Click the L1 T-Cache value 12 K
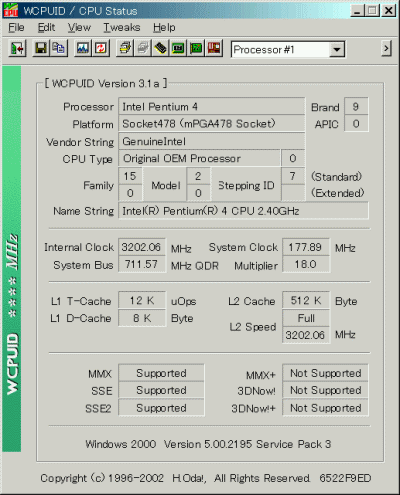This screenshot has width=400, height=495. tap(142, 301)
